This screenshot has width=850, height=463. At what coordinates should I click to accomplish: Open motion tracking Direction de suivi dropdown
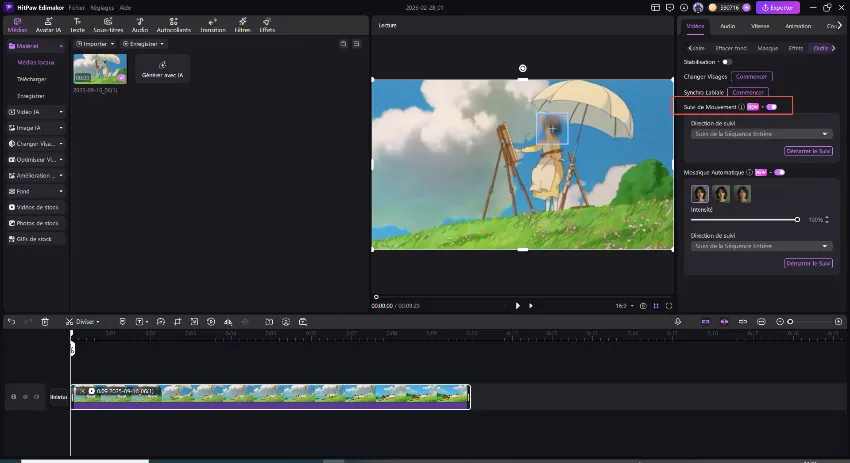coord(761,134)
